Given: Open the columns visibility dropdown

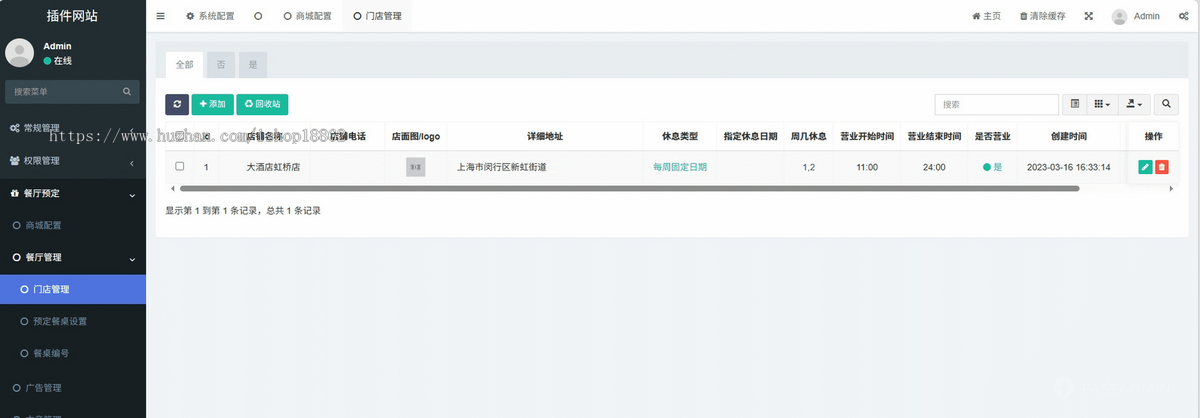Looking at the screenshot, I should point(1102,104).
